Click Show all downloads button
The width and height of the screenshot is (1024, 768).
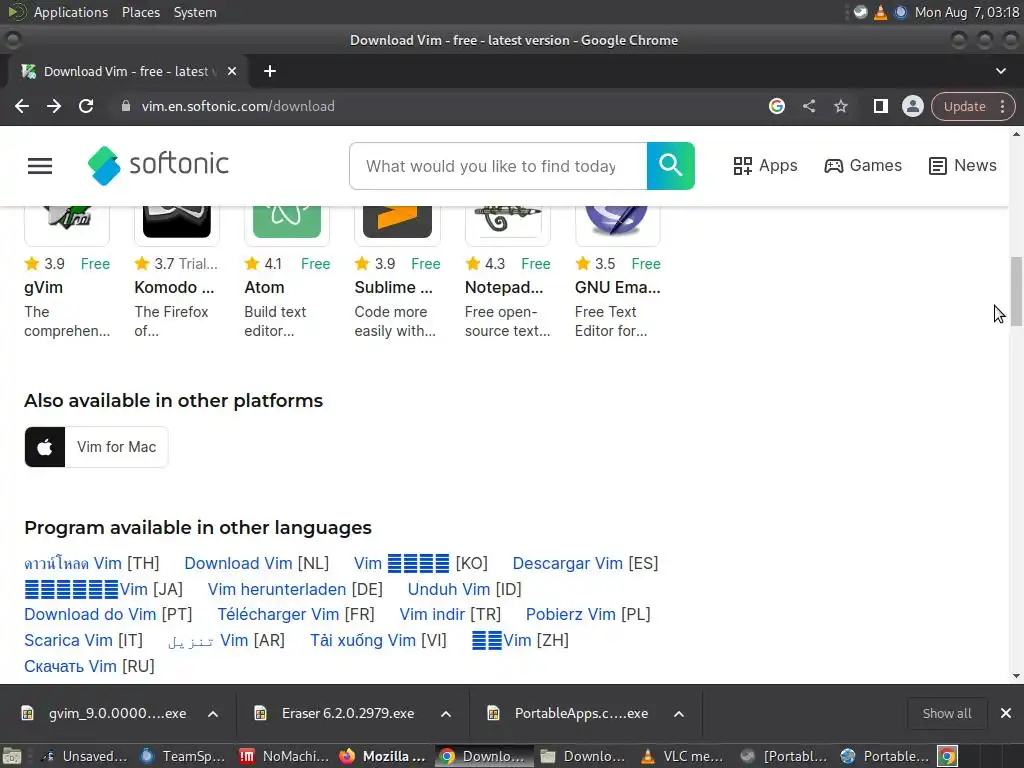(x=947, y=714)
